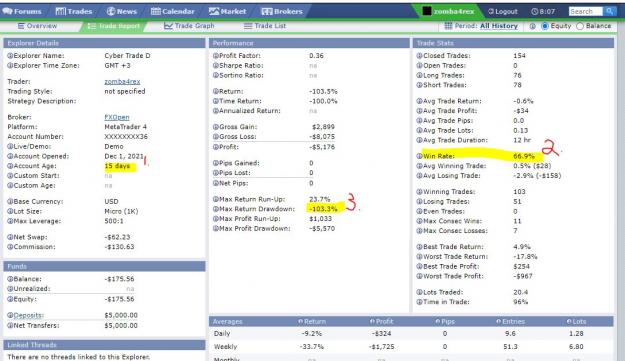This screenshot has height=361, width=625.
Task: Sort Averages by Lots column header
Action: (x=576, y=322)
